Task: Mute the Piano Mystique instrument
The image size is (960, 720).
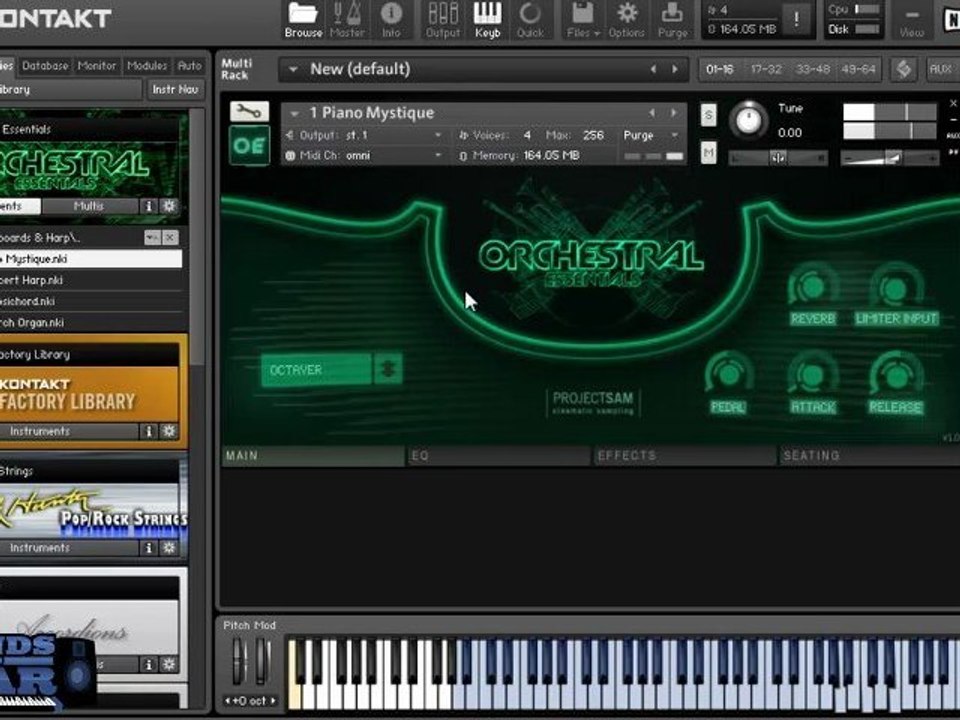Action: pyautogui.click(x=708, y=152)
